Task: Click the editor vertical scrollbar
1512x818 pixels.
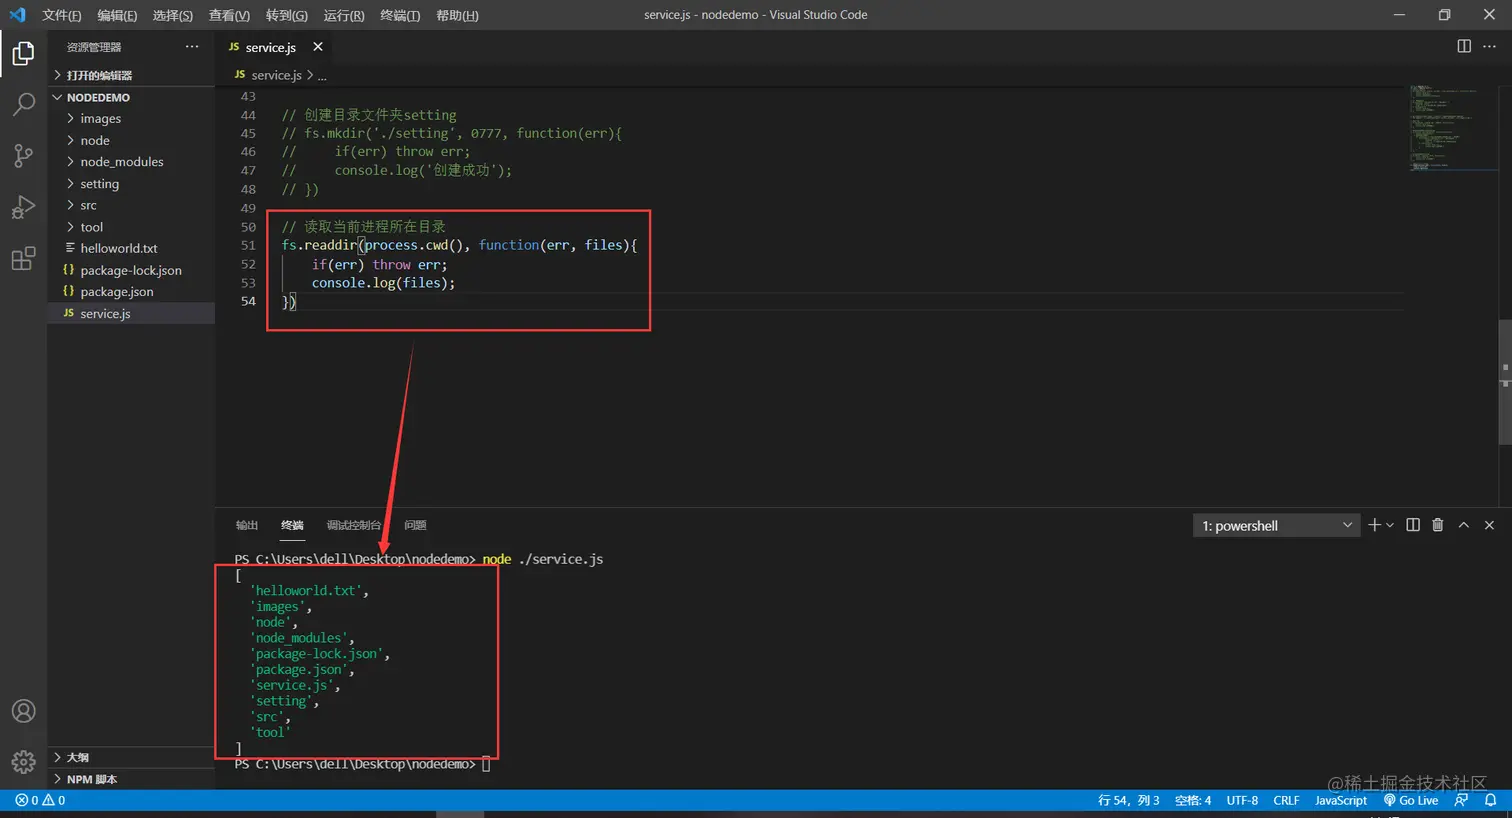Action: 1505,382
